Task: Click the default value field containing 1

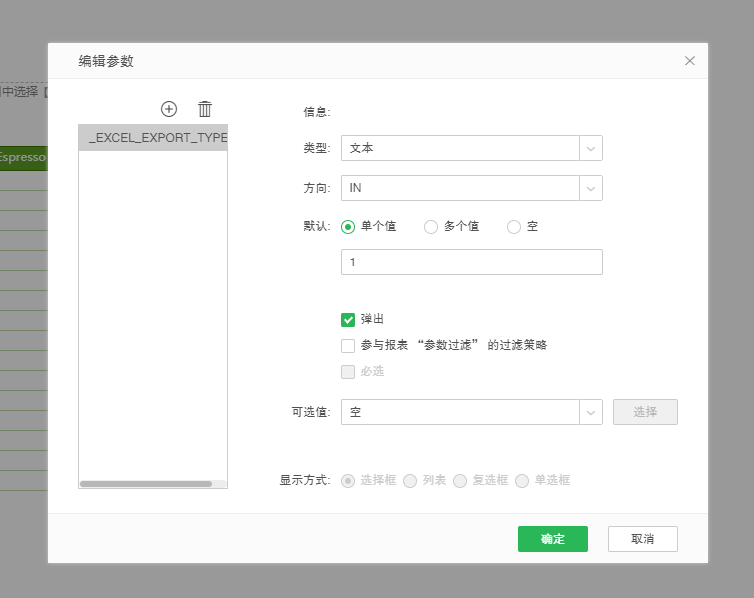Action: [471, 262]
